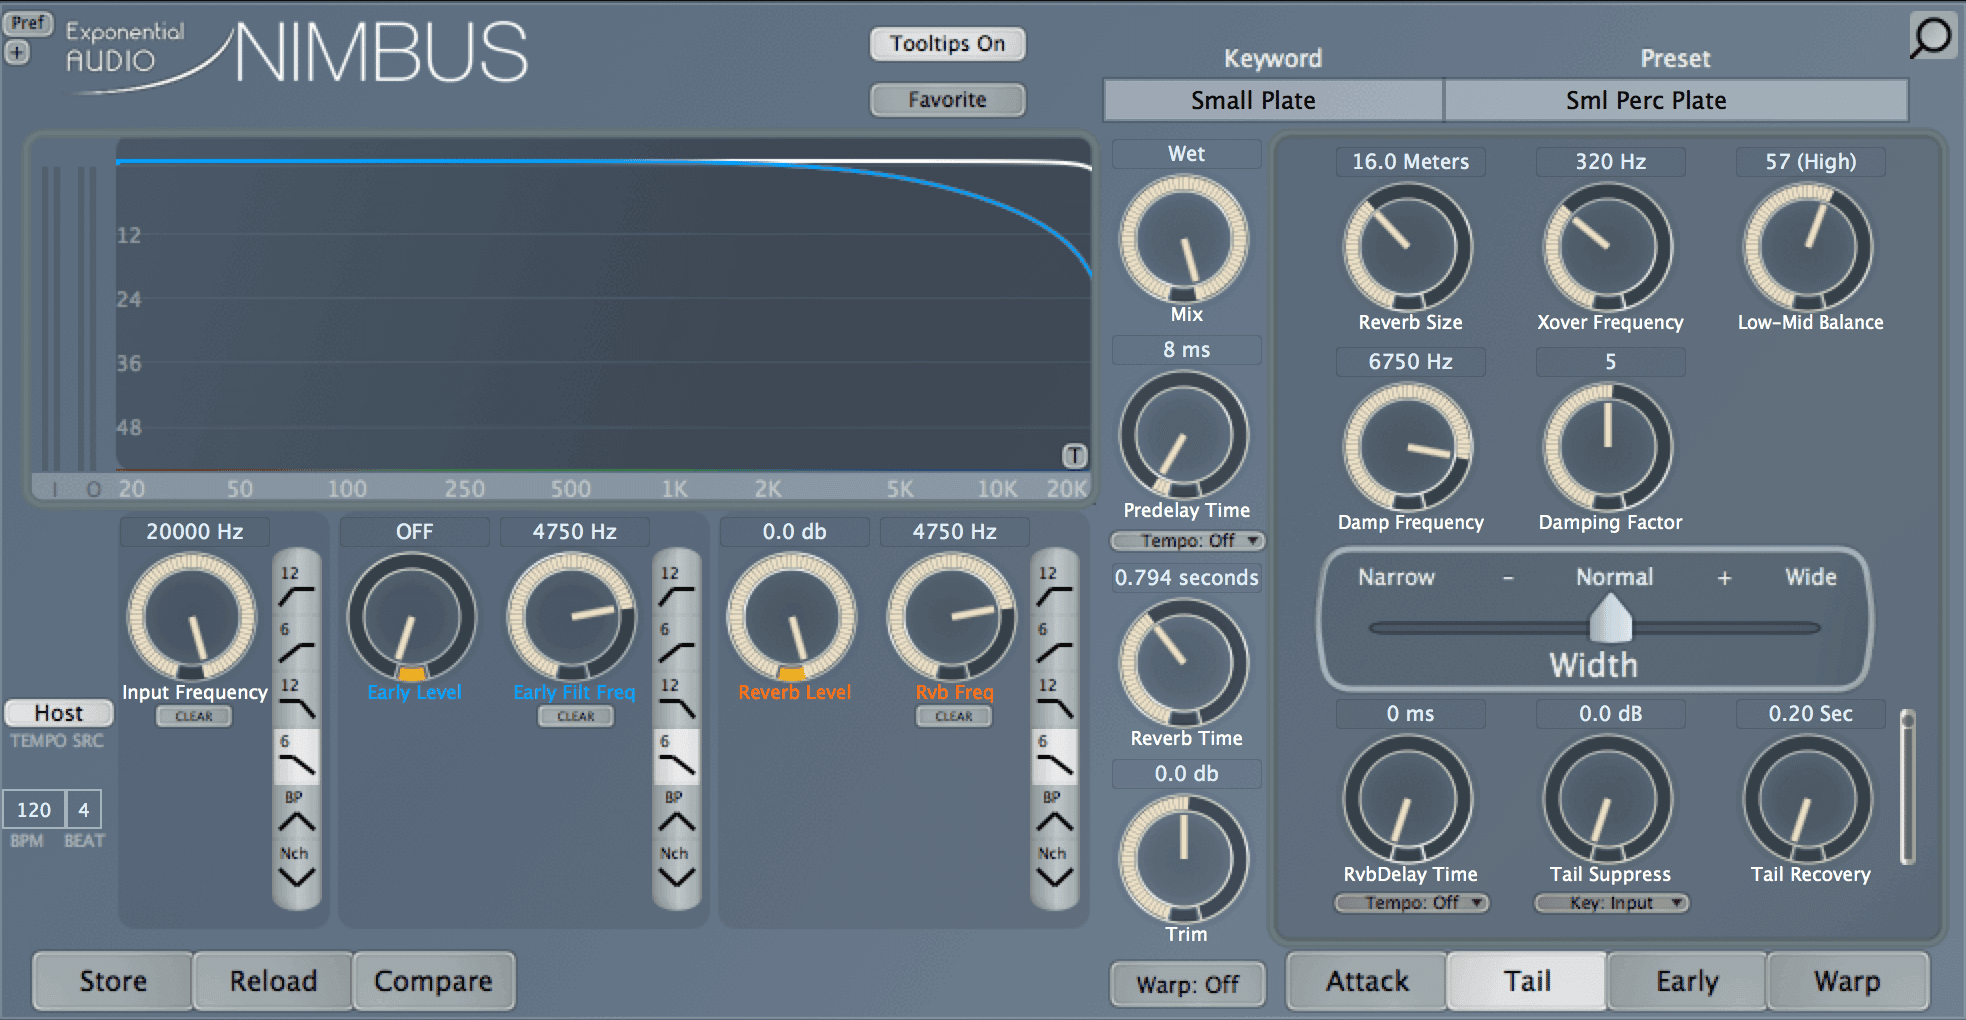Screen dimensions: 1966x1020
Task: Click the Store button
Action: (x=113, y=981)
